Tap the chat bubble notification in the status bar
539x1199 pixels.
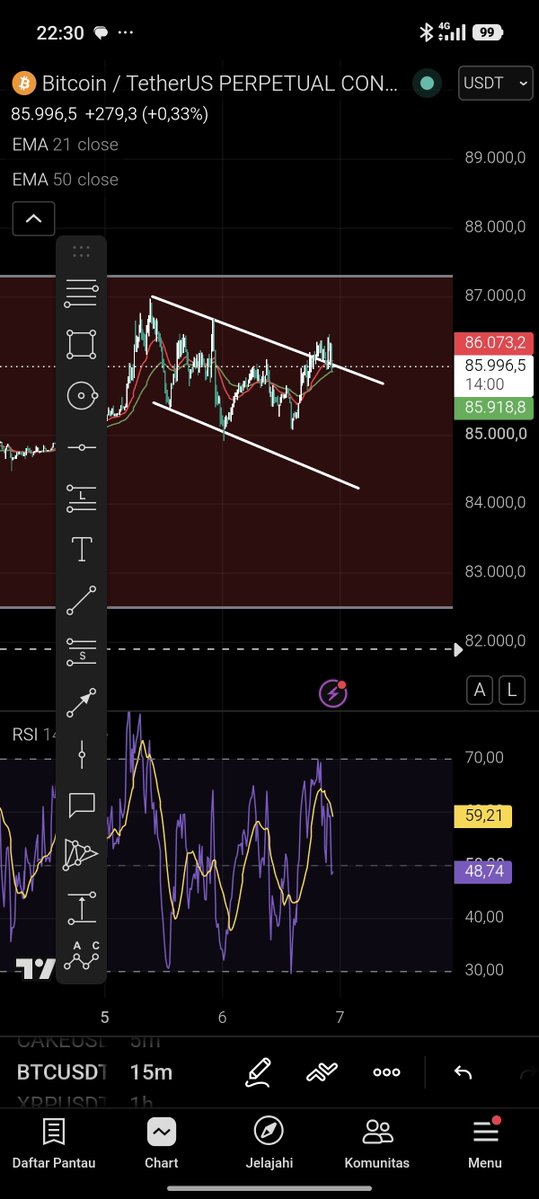pyautogui.click(x=100, y=33)
